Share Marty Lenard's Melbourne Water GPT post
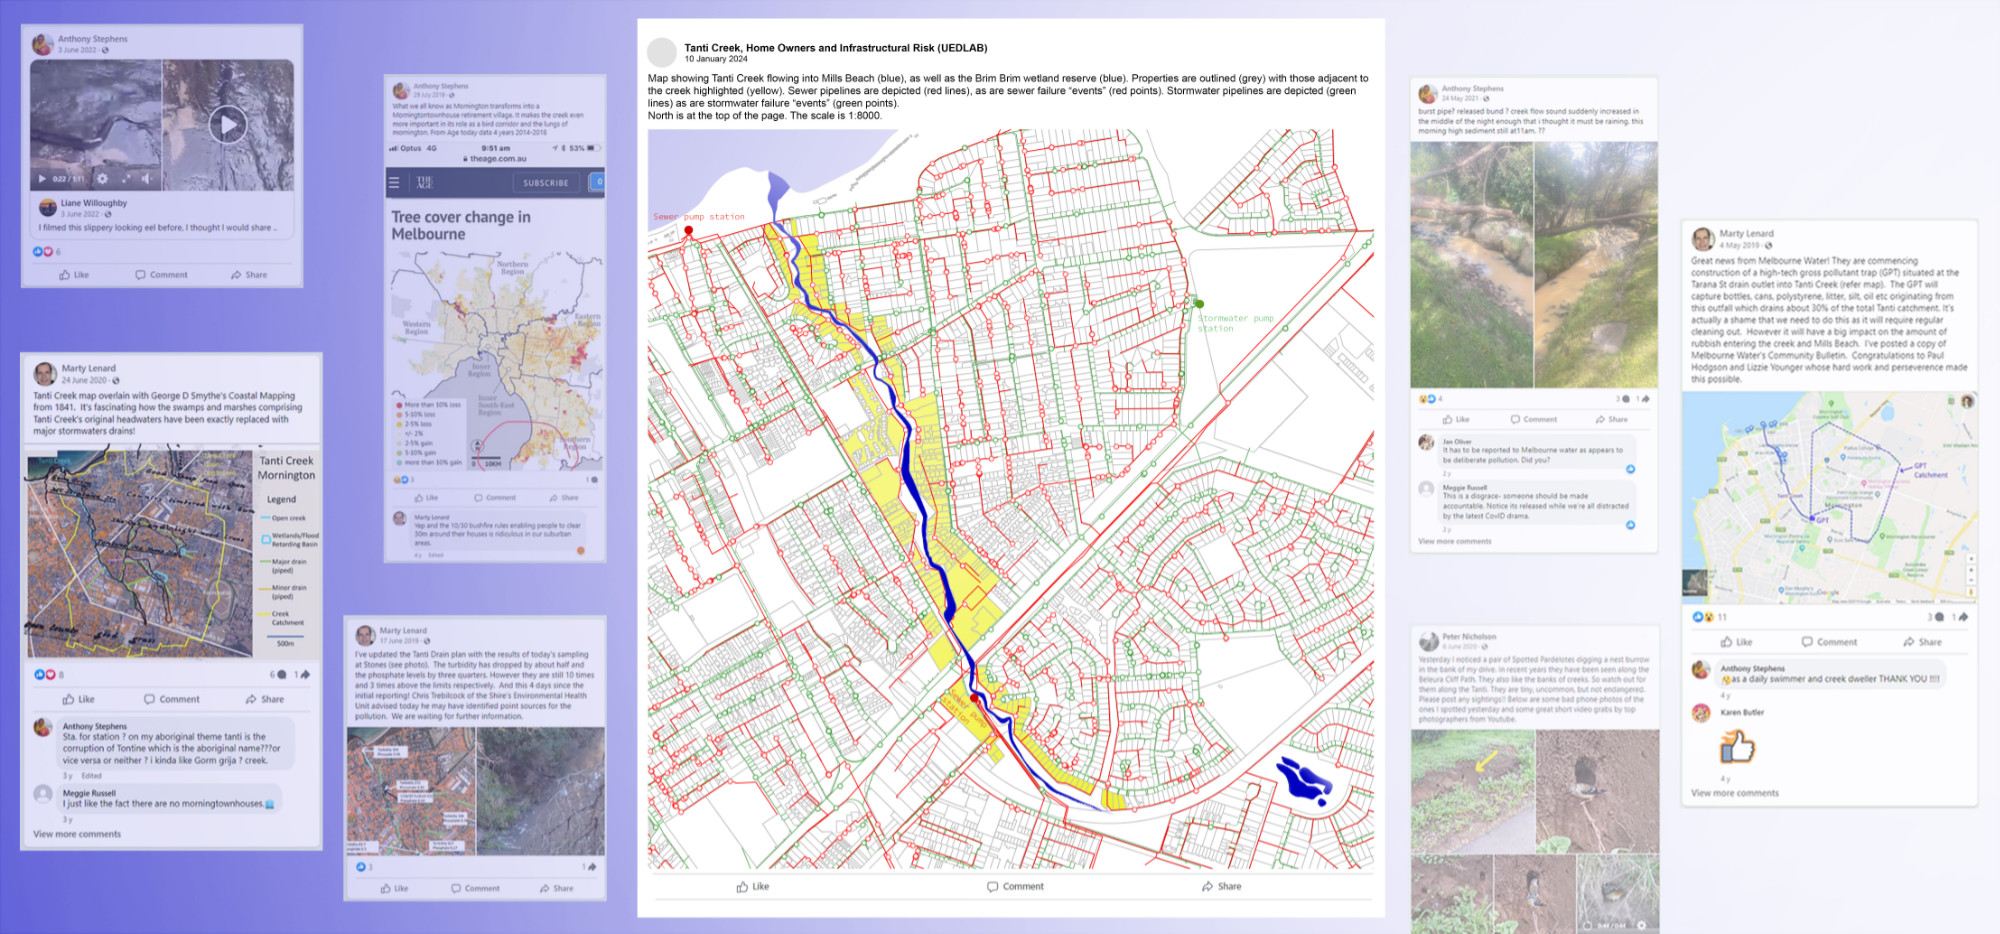Viewport: 2000px width, 934px height. click(1922, 642)
